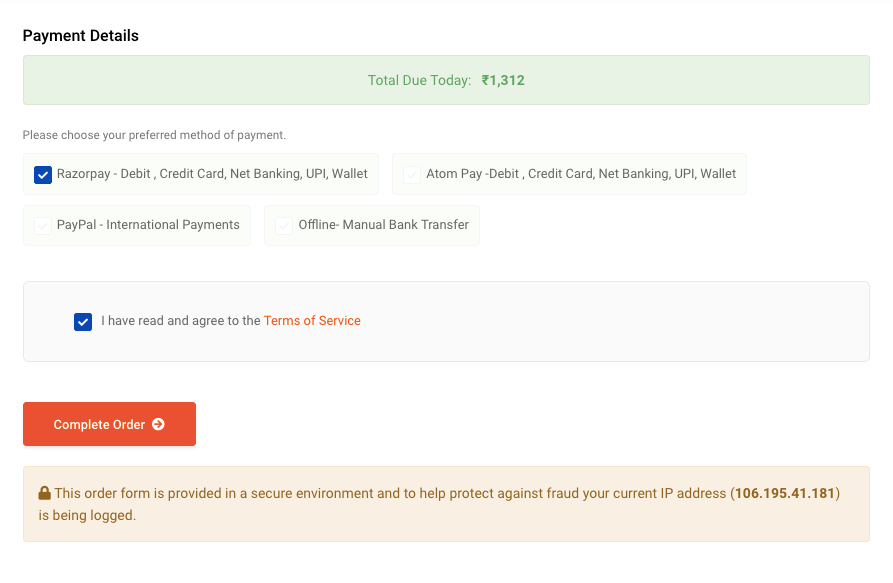Click the logged IP address 106.195.41.181

point(785,493)
